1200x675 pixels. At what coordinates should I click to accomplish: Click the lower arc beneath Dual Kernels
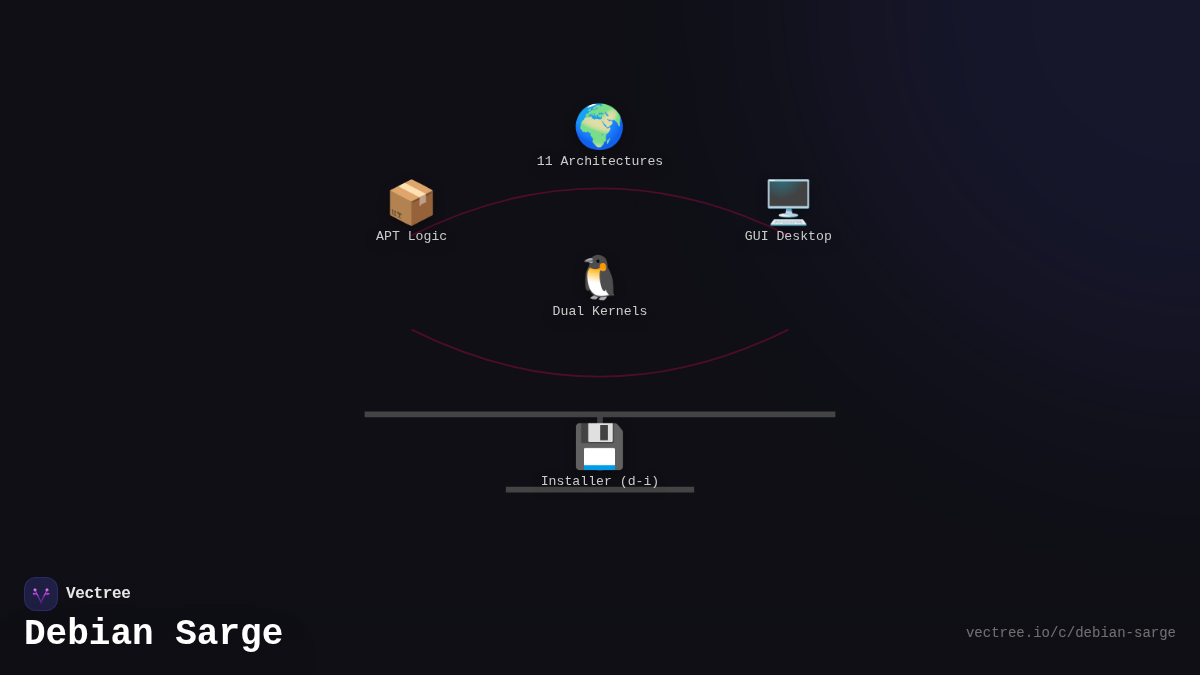coord(600,378)
